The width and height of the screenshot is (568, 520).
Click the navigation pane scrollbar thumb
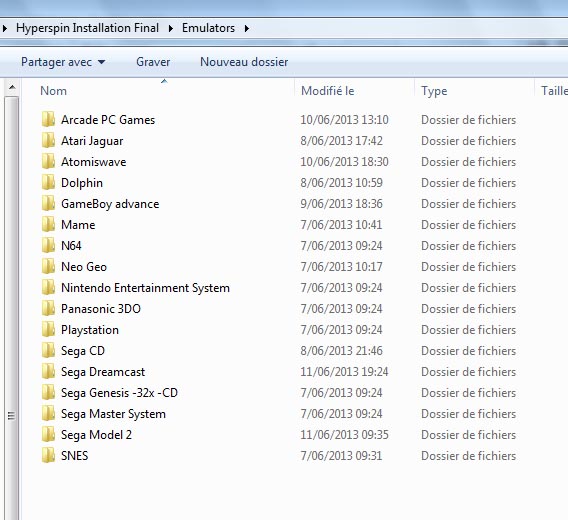point(12,308)
